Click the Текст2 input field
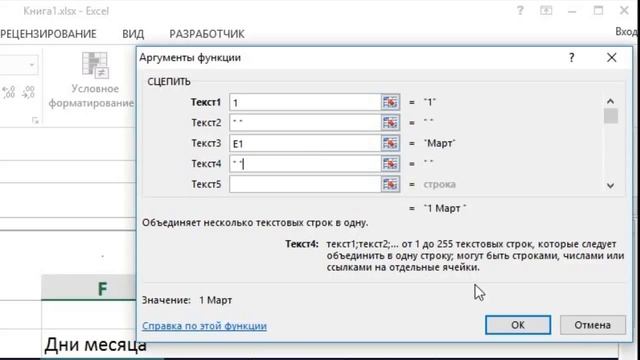 305,122
